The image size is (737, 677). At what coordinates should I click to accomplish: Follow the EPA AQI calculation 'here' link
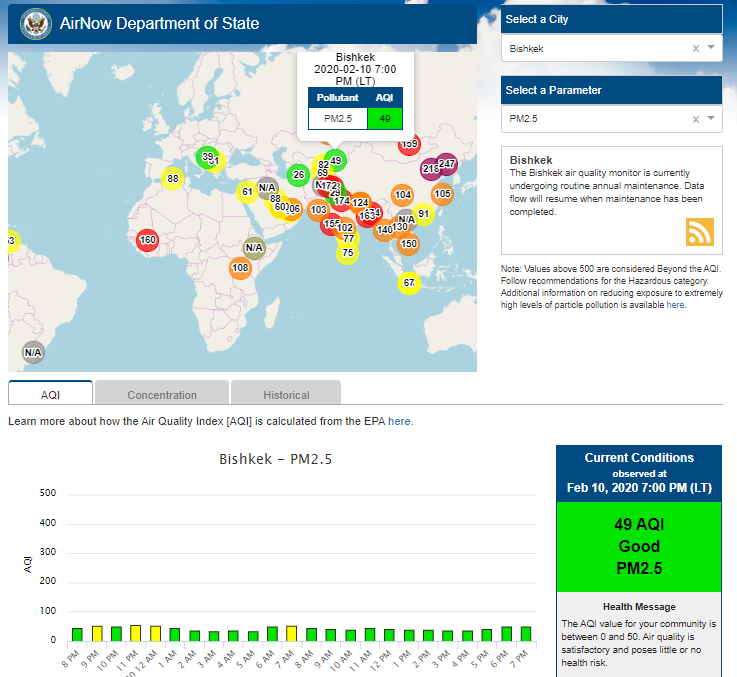400,421
